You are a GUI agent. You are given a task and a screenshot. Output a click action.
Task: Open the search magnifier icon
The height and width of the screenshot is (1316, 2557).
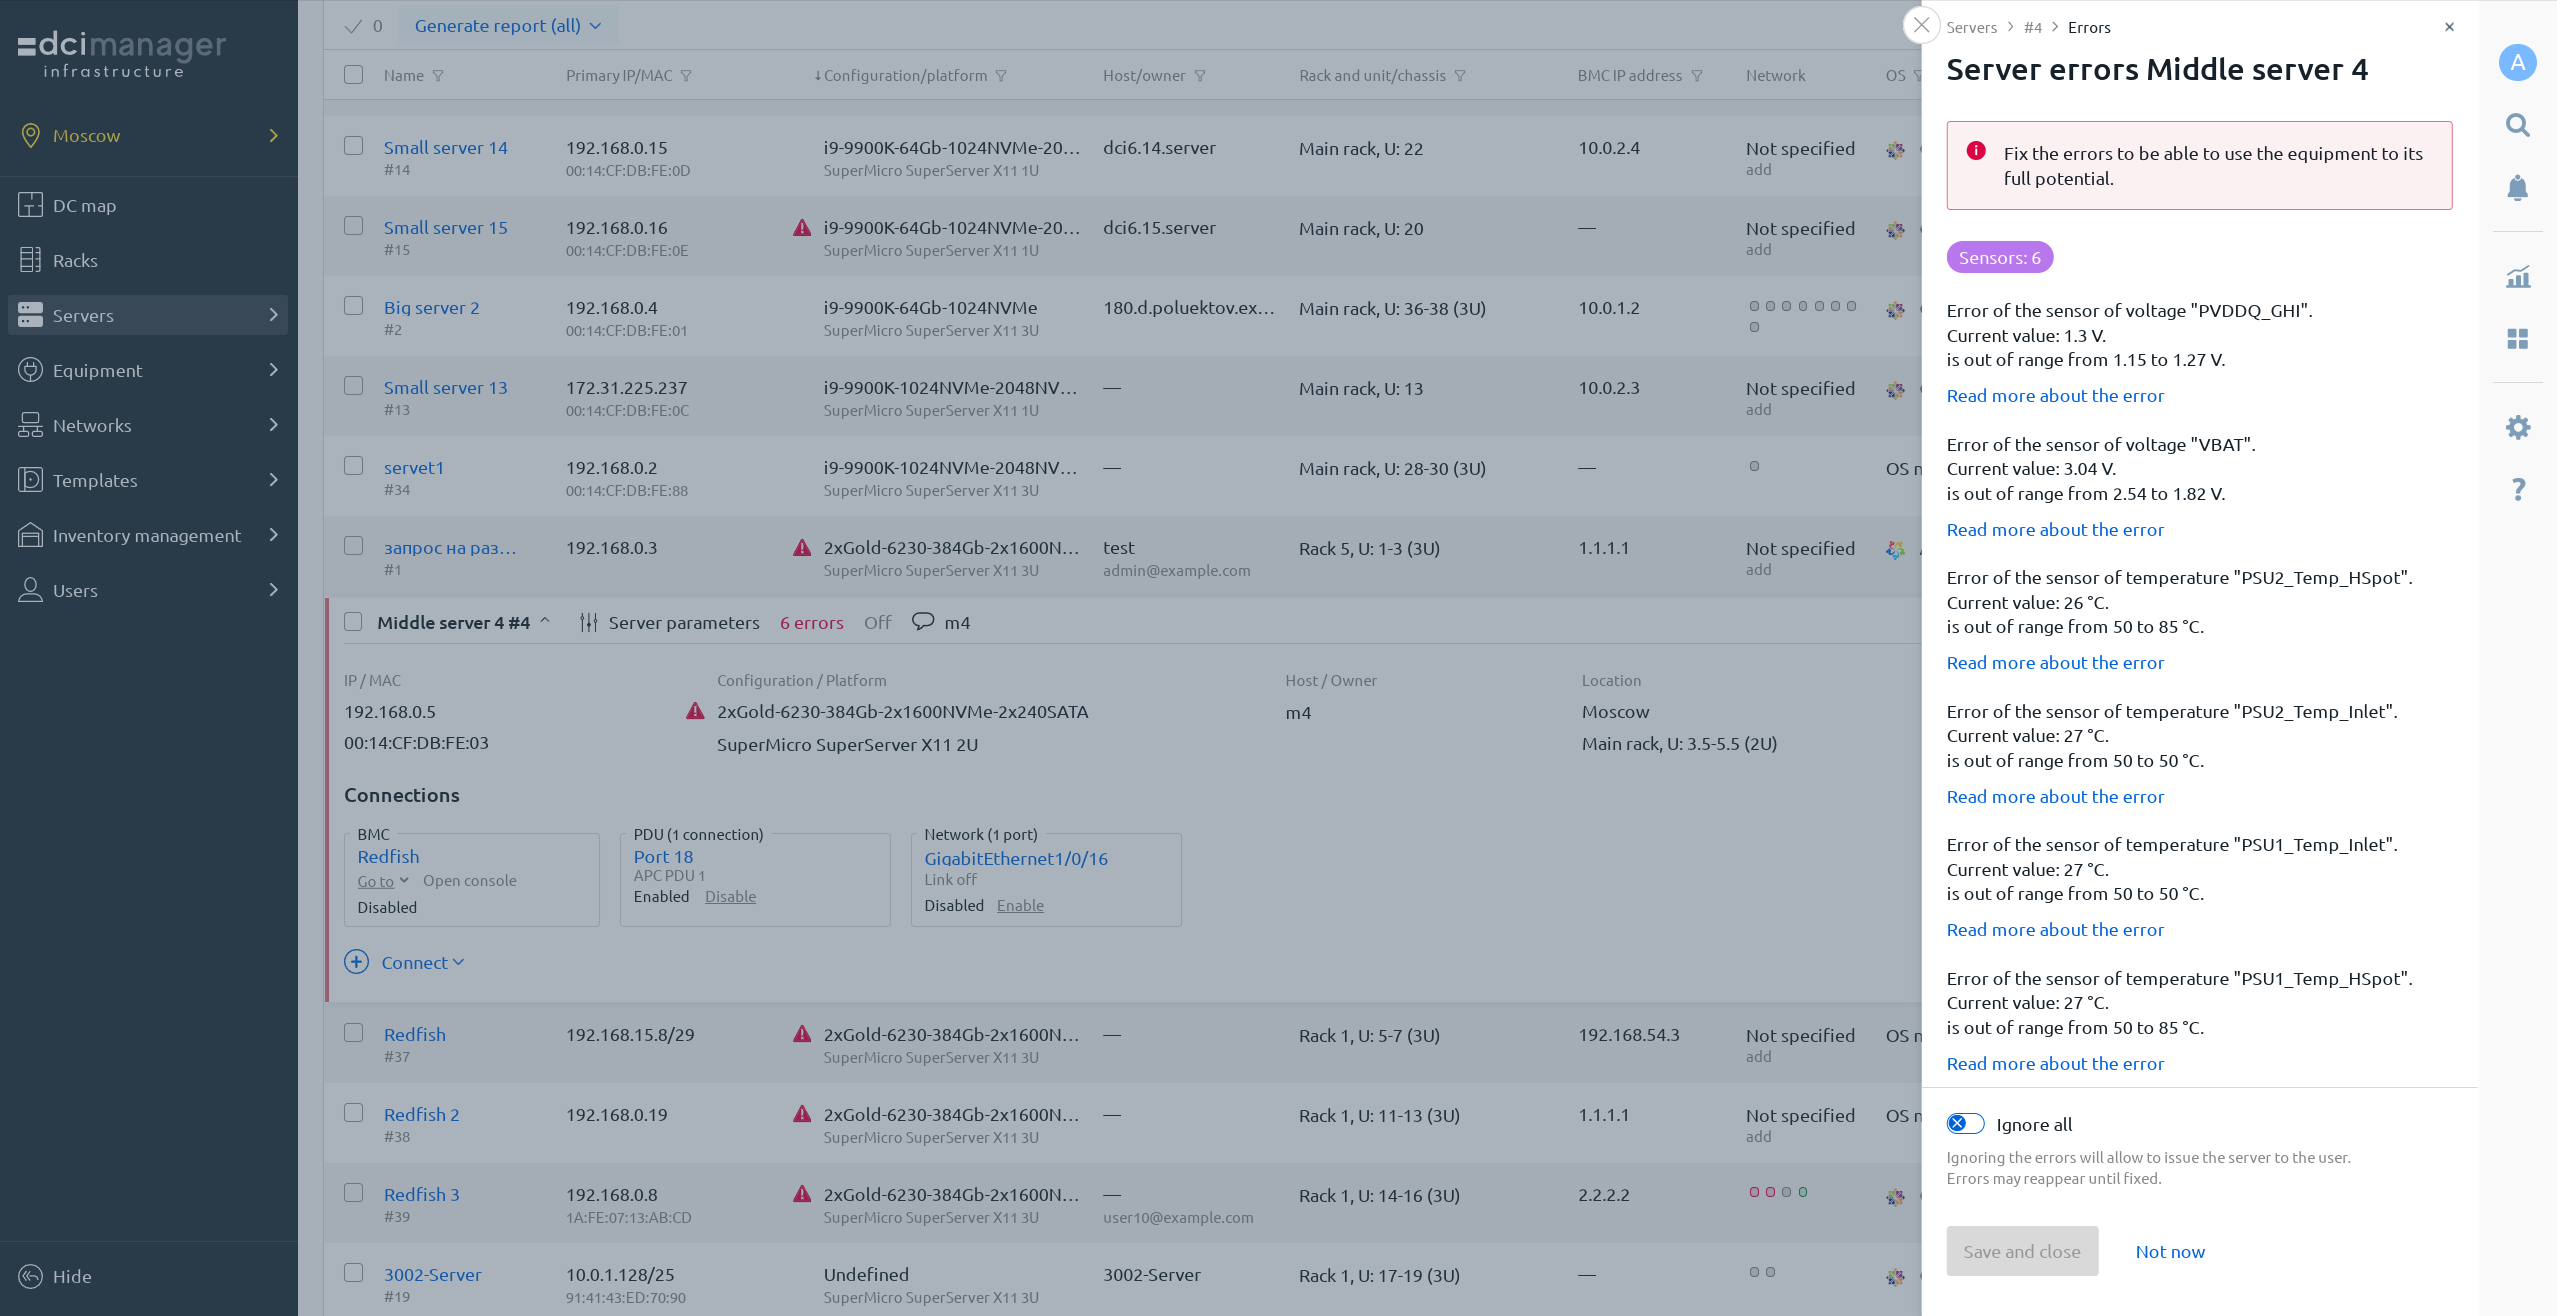[x=2517, y=125]
